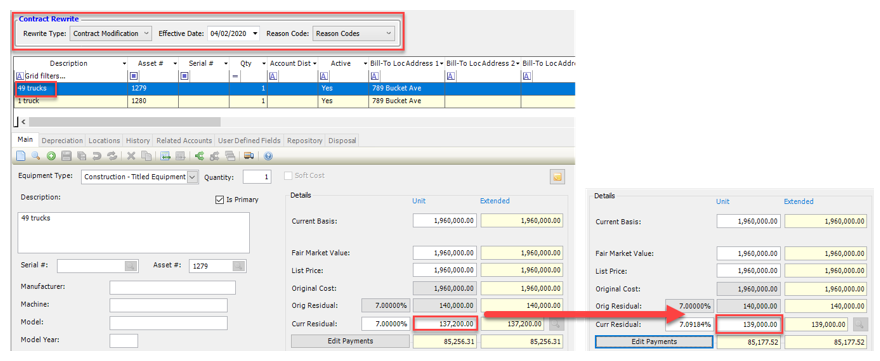The image size is (880, 361).
Task: Click the scroll-left arrow under the grid
Action: [24, 121]
